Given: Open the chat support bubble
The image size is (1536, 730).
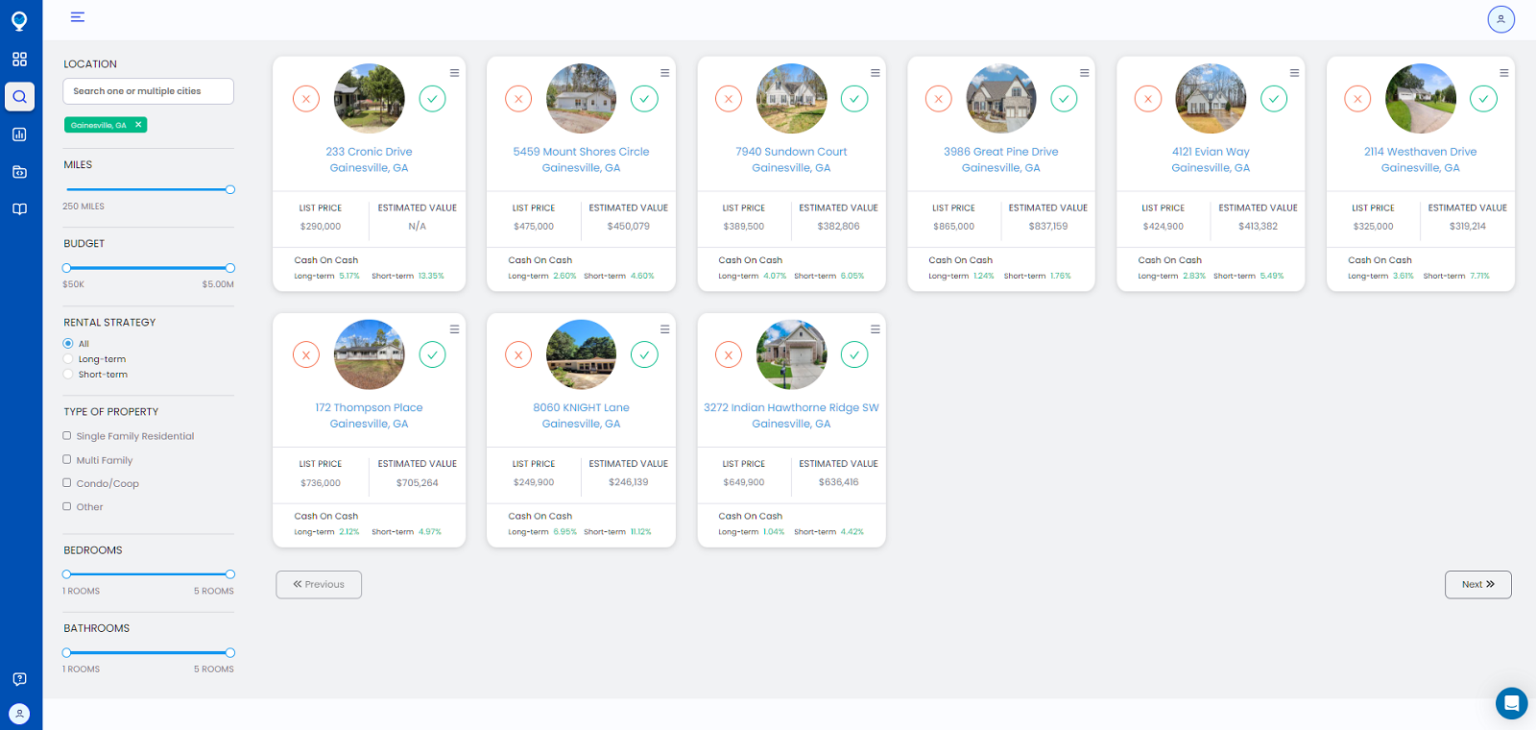Looking at the screenshot, I should point(1511,703).
